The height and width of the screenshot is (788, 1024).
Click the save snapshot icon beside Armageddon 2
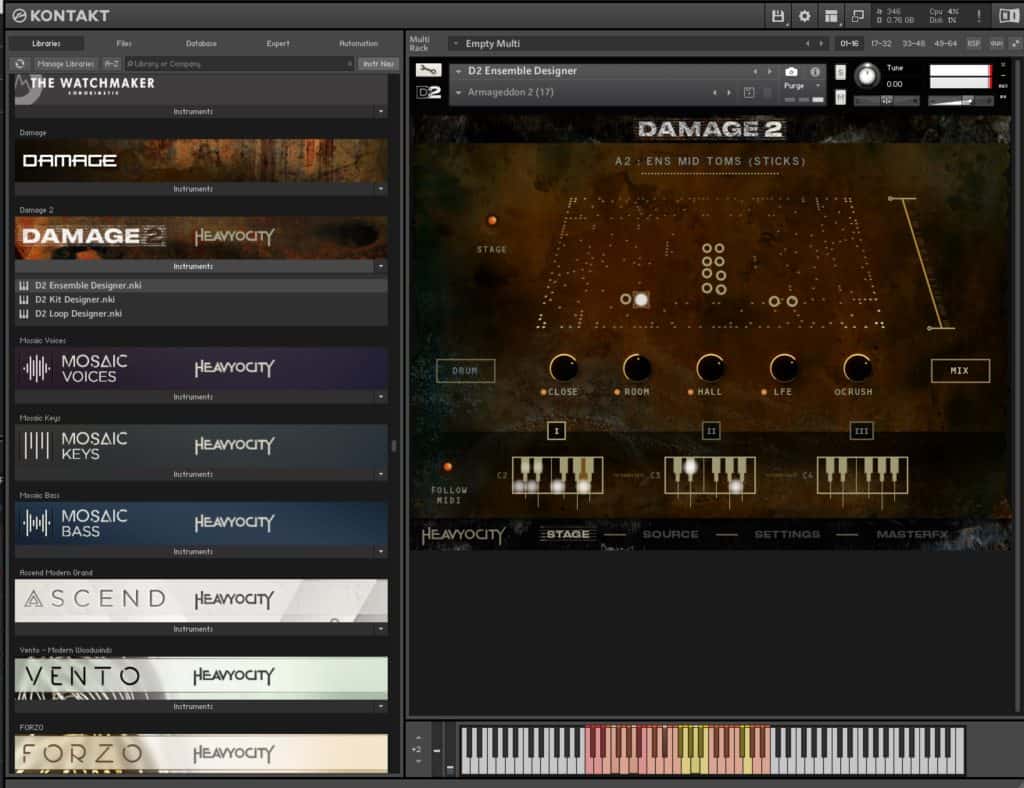[749, 93]
